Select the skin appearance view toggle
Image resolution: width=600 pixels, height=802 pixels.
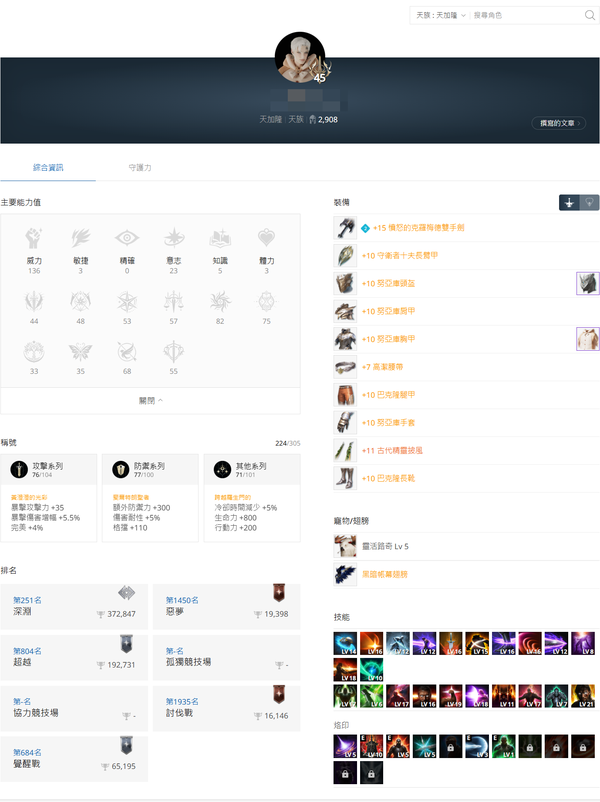point(589,203)
